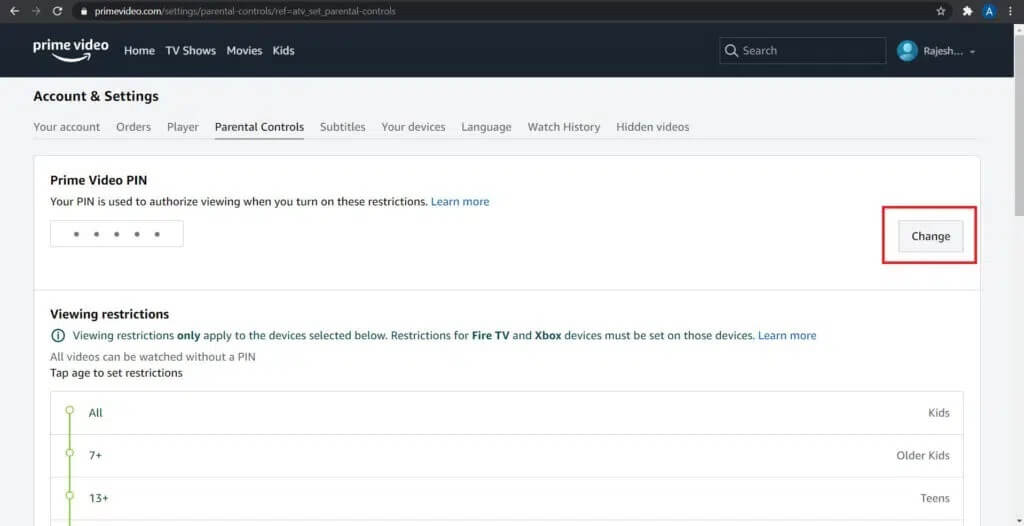Click the info icon near Viewing restrictions
Viewport: 1024px width, 526px height.
click(58, 336)
